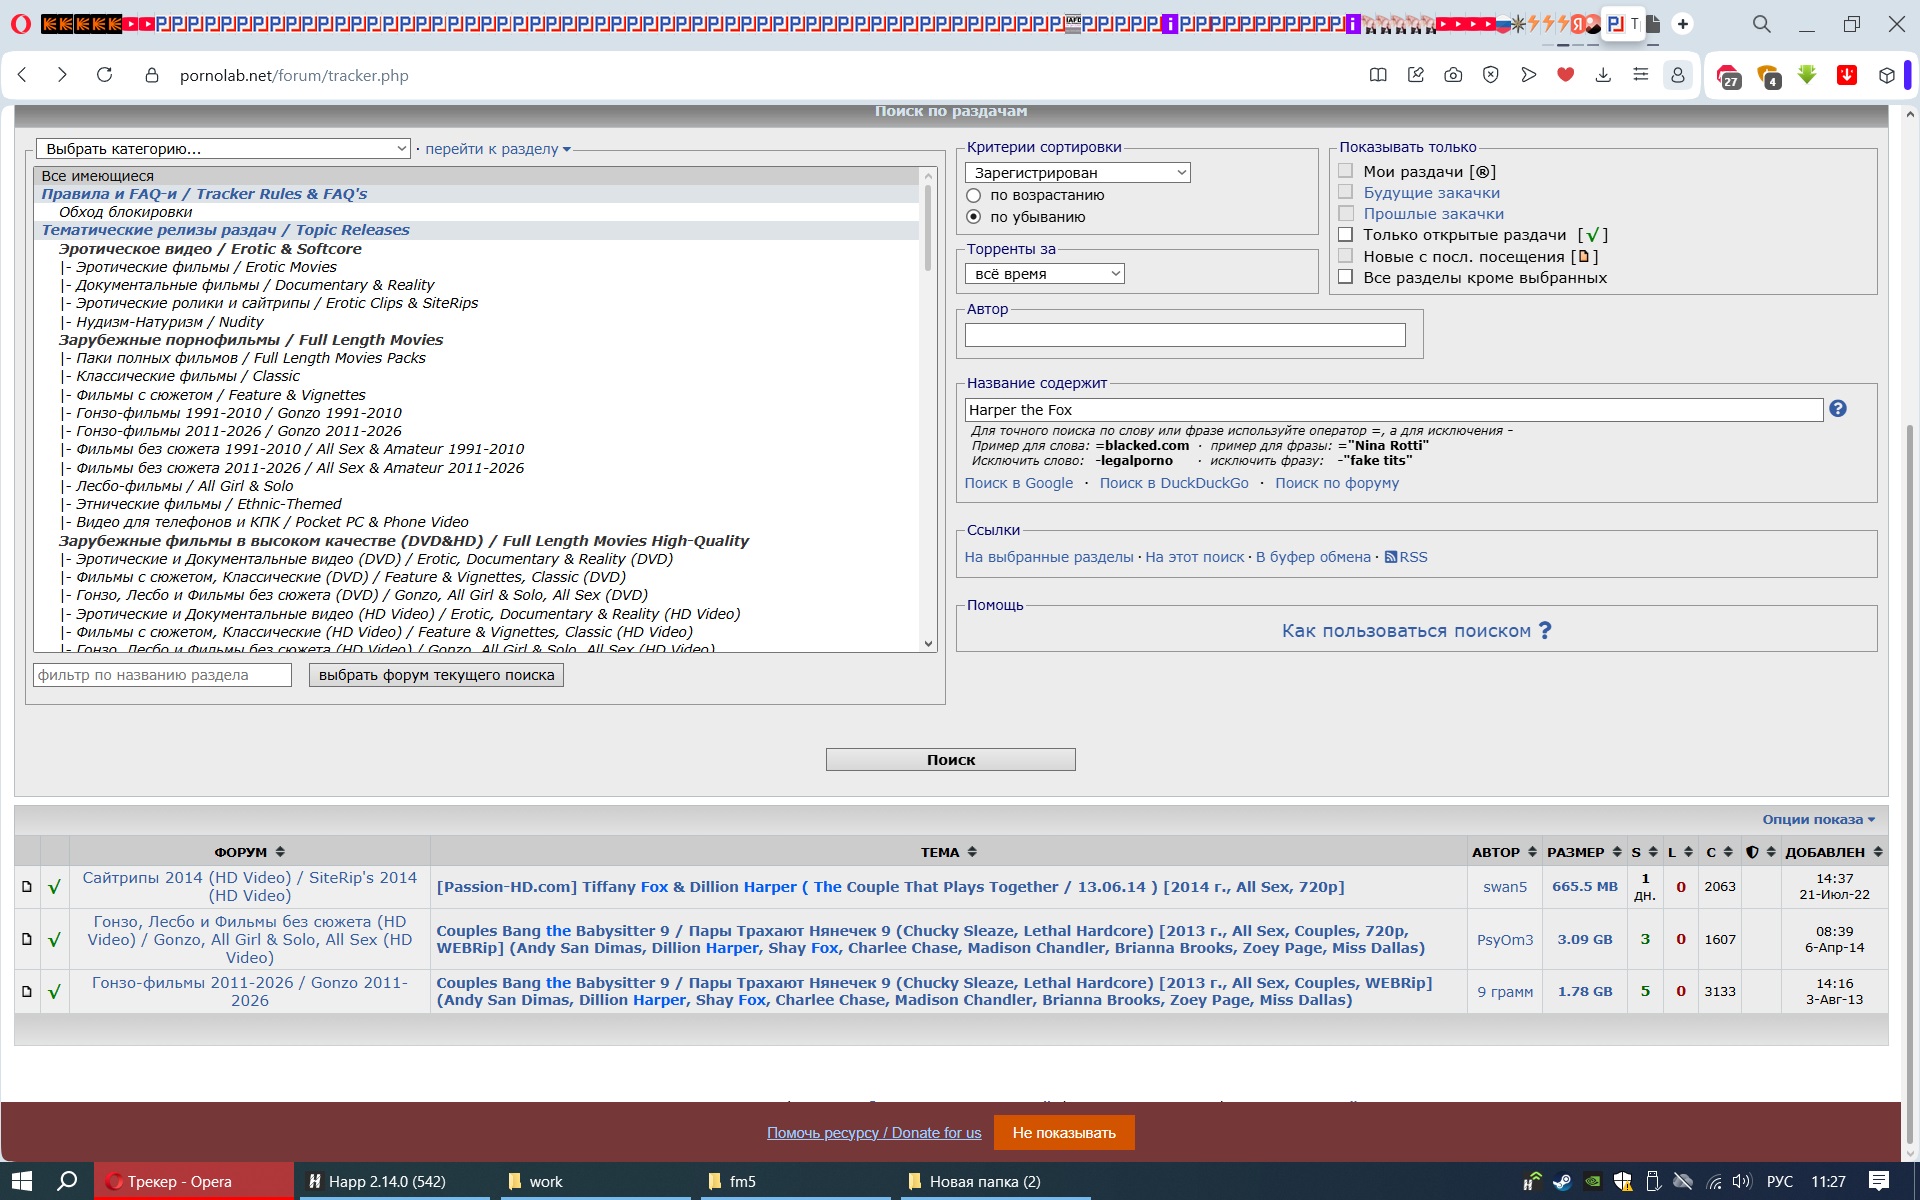Open 'Поиск в DuckDuckGo' link
This screenshot has width=1920, height=1200.
1174,483
